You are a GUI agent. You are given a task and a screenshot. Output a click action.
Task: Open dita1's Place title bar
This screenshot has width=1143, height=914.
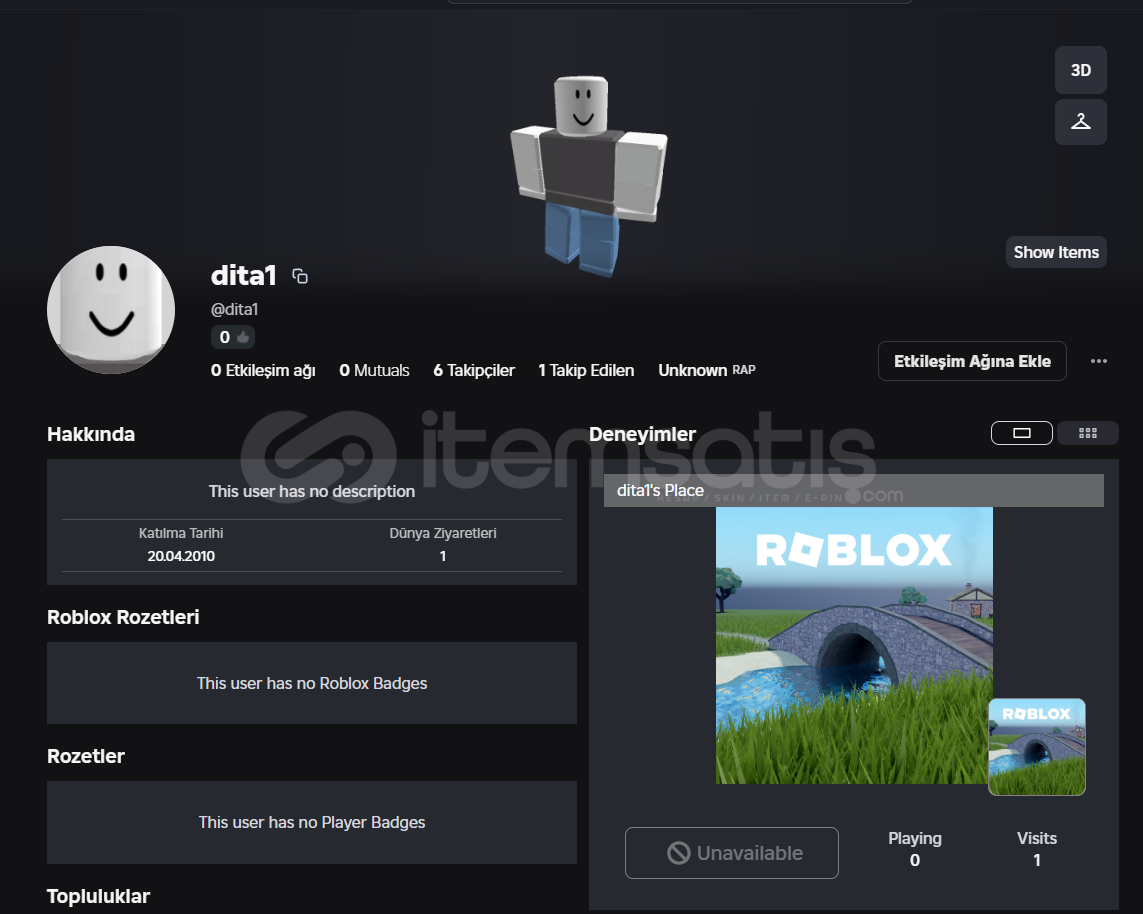pyautogui.click(x=854, y=491)
